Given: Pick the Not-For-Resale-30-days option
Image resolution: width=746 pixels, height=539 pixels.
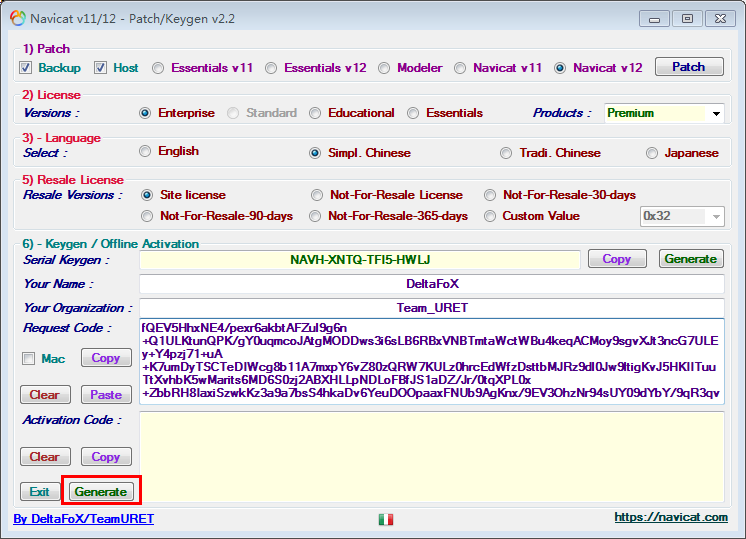Looking at the screenshot, I should 490,195.
